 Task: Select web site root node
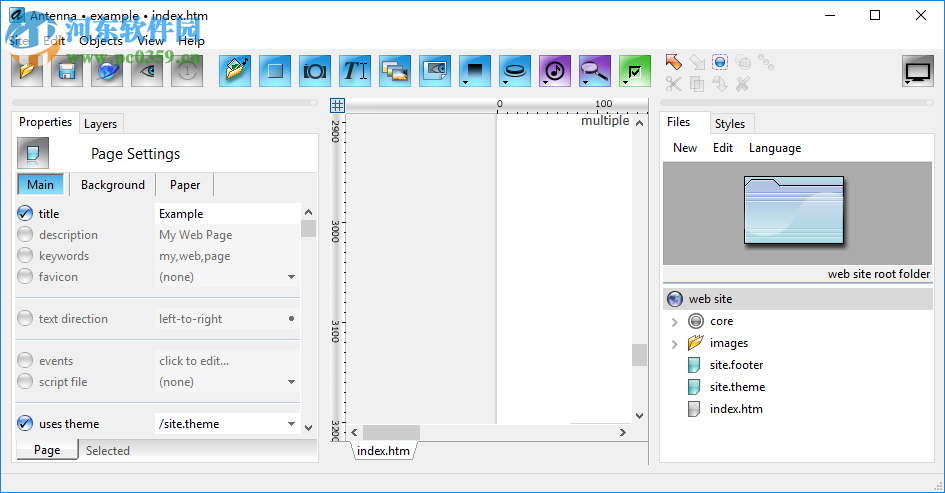coord(798,299)
